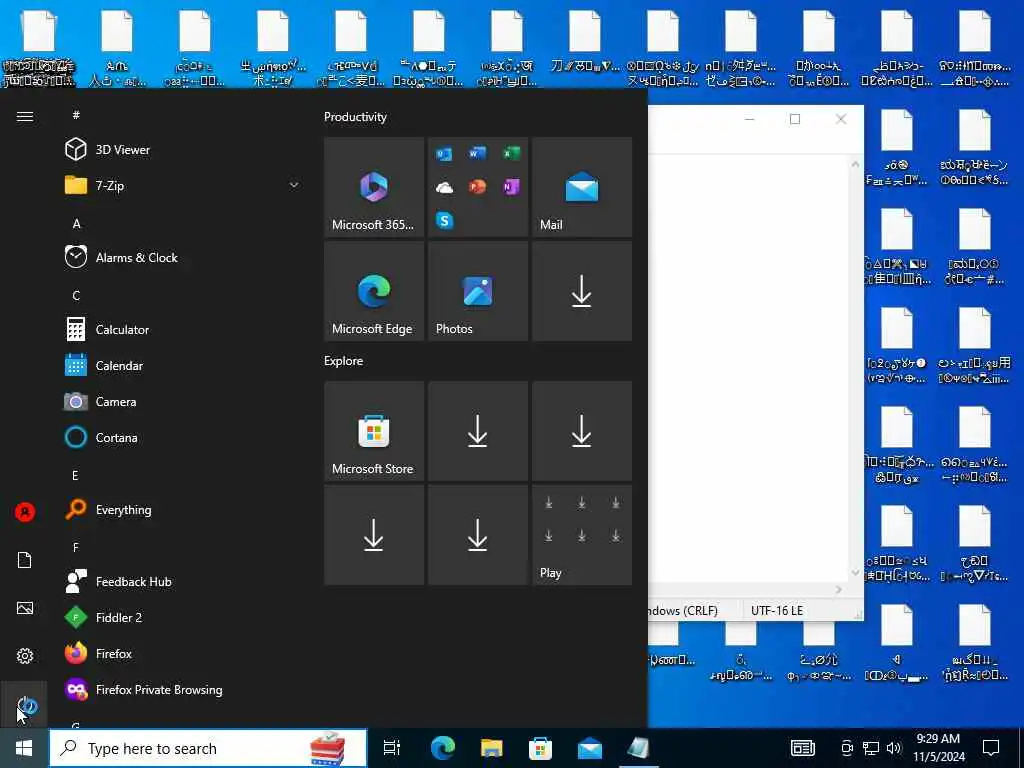The height and width of the screenshot is (768, 1024).
Task: Switch to Notepad on the taskbar
Action: pos(638,748)
